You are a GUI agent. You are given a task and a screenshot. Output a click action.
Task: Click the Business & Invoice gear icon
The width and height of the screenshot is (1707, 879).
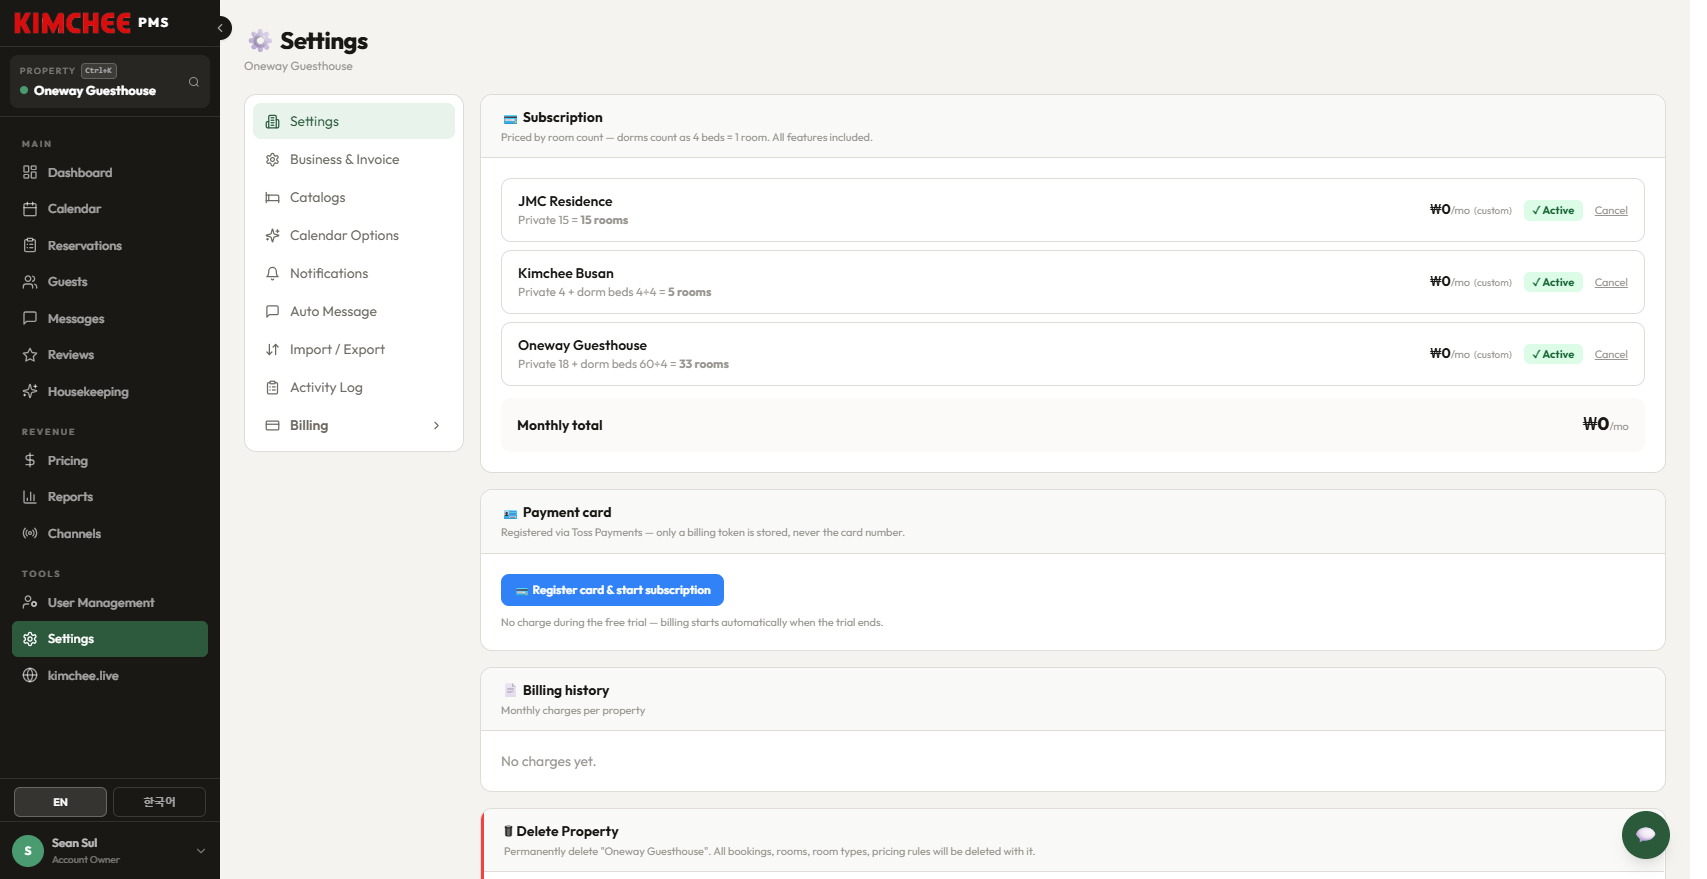tap(272, 159)
